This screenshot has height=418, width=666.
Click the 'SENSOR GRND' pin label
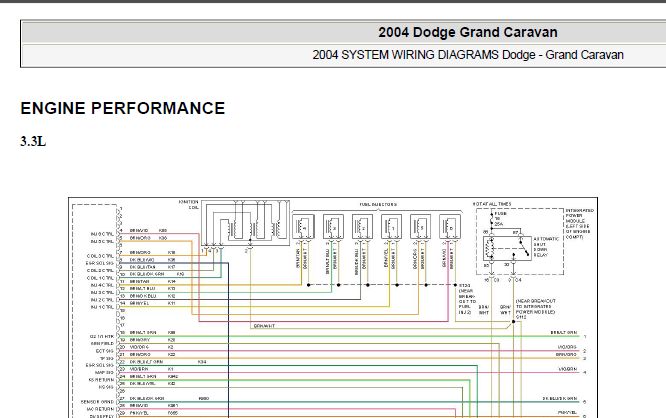coord(97,402)
